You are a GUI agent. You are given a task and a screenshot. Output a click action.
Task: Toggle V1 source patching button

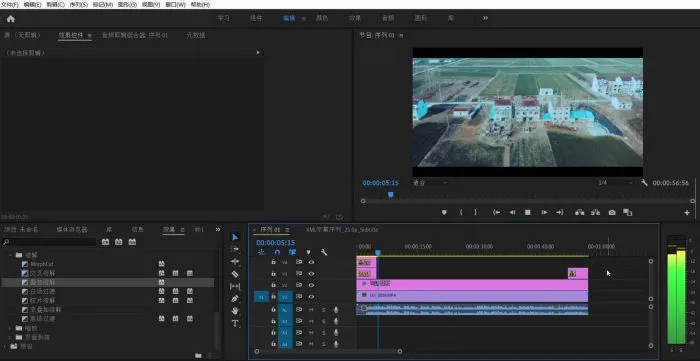(261, 296)
